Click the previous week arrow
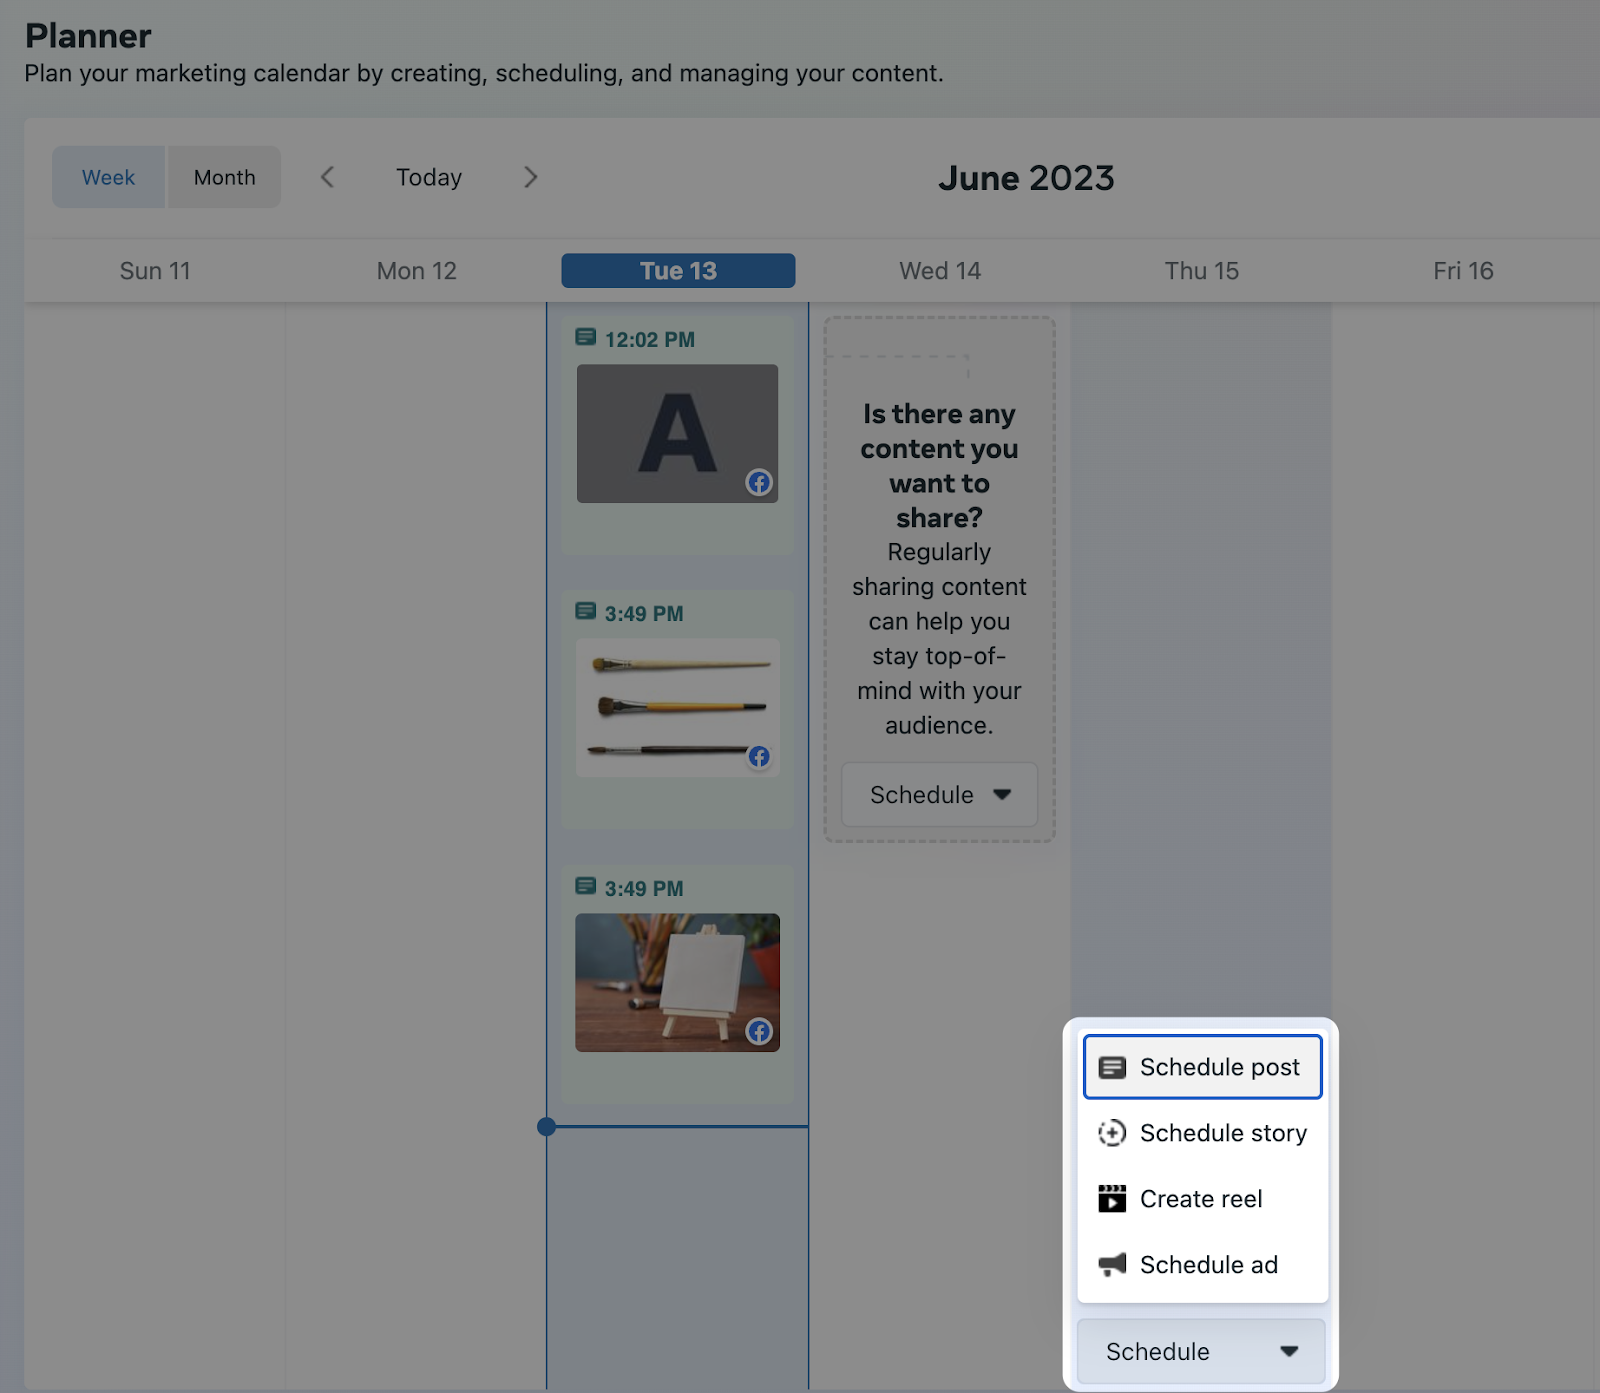Viewport: 1600px width, 1393px height. (327, 177)
